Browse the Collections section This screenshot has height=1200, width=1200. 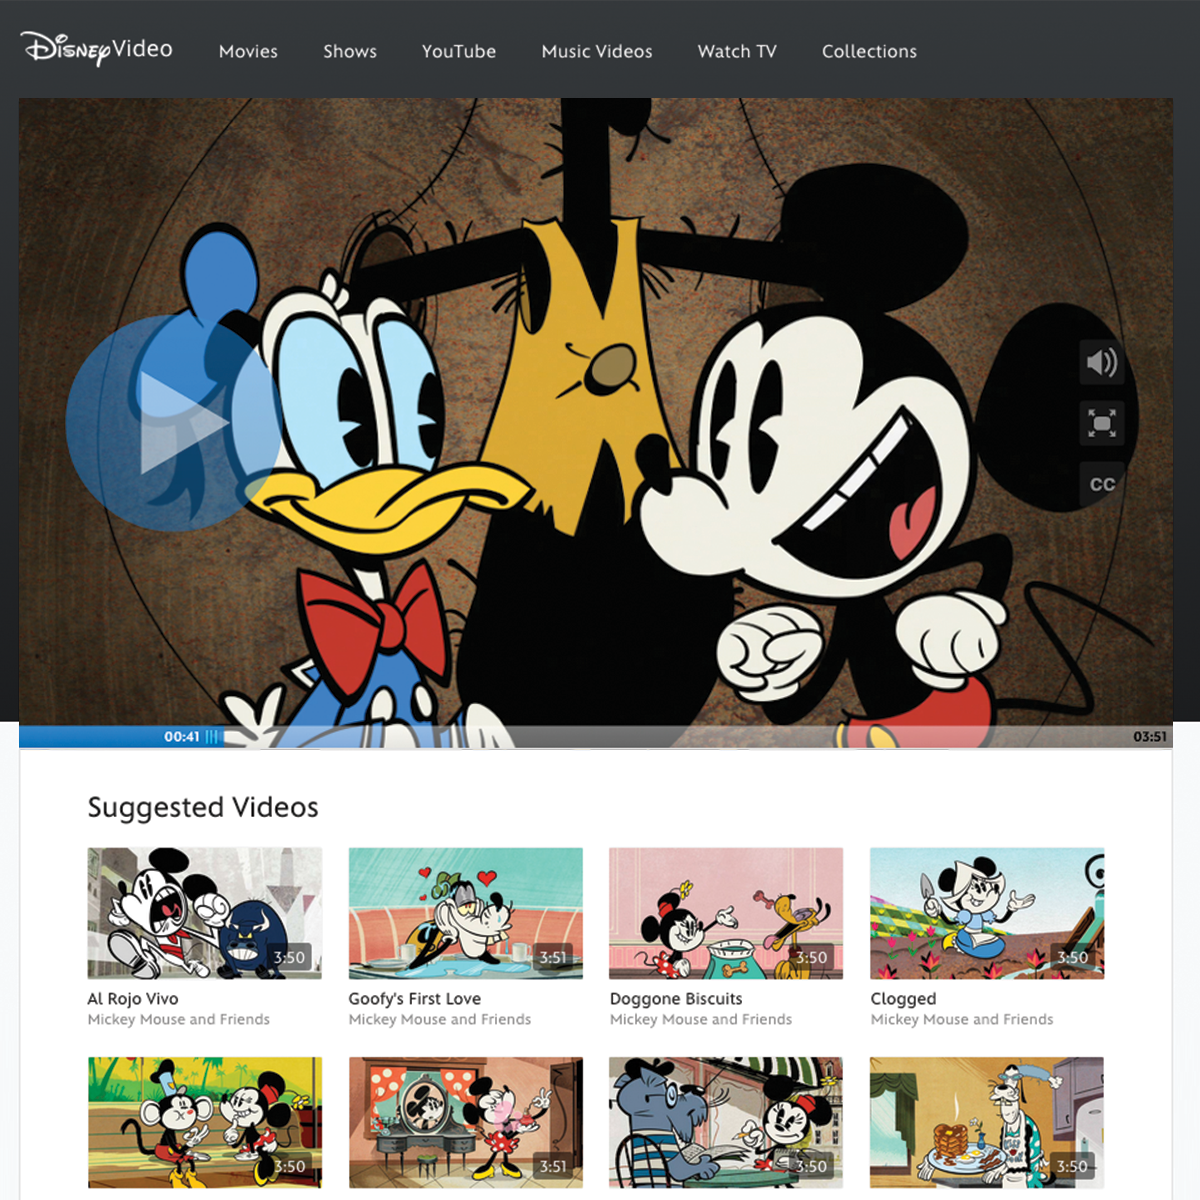(869, 51)
